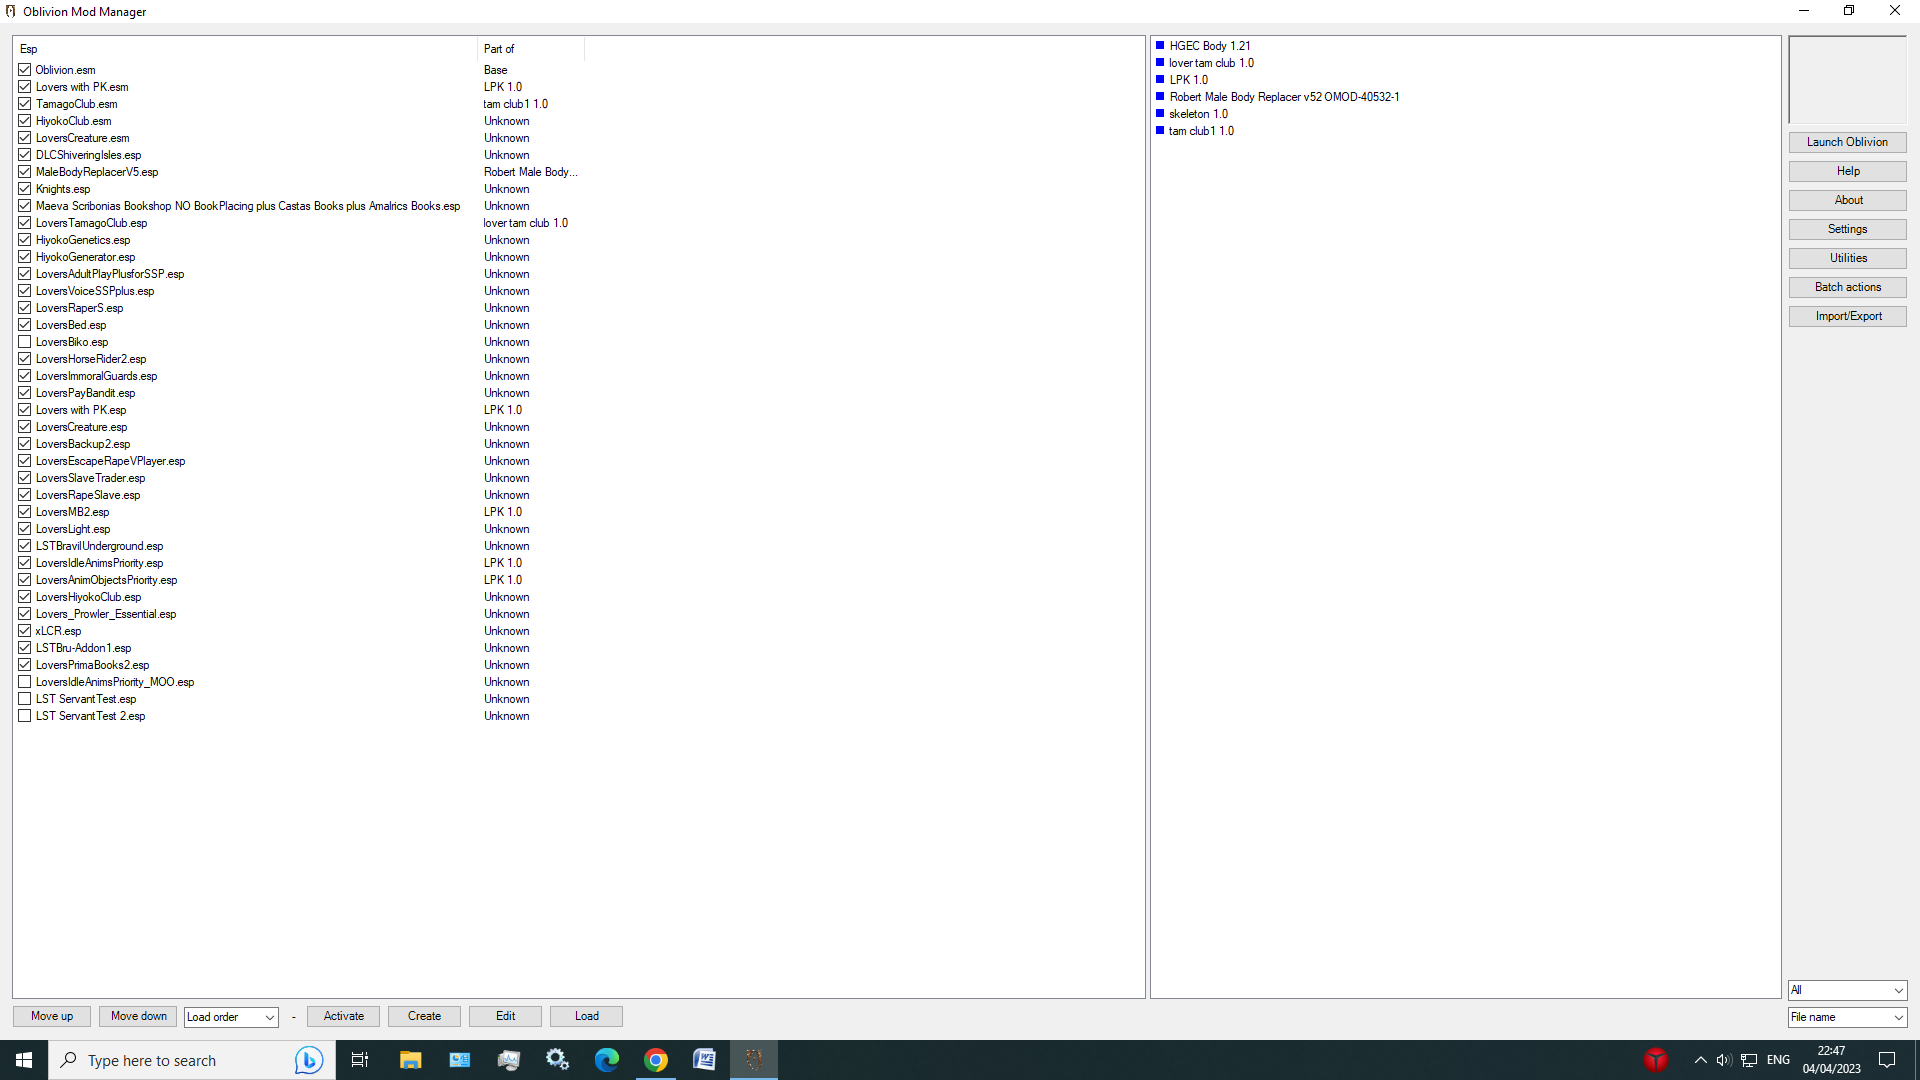Open Microsoft Edge from the taskbar
The width and height of the screenshot is (1920, 1080).
607,1060
